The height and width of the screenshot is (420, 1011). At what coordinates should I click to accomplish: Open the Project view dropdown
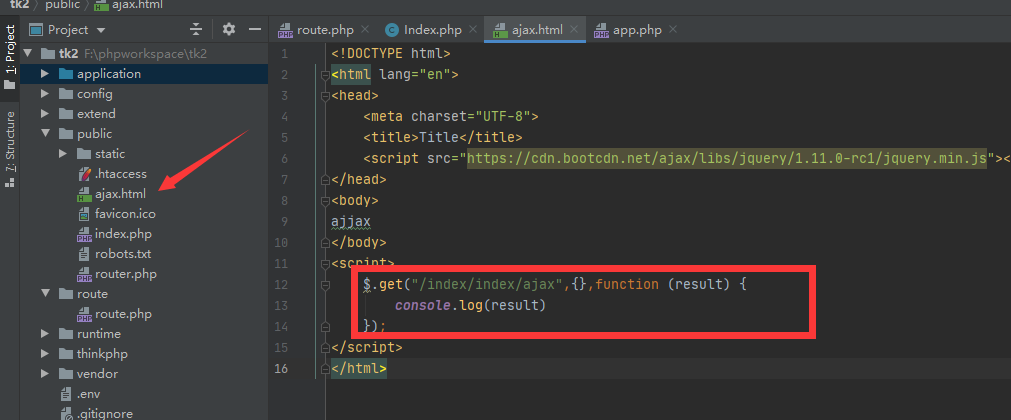101,30
